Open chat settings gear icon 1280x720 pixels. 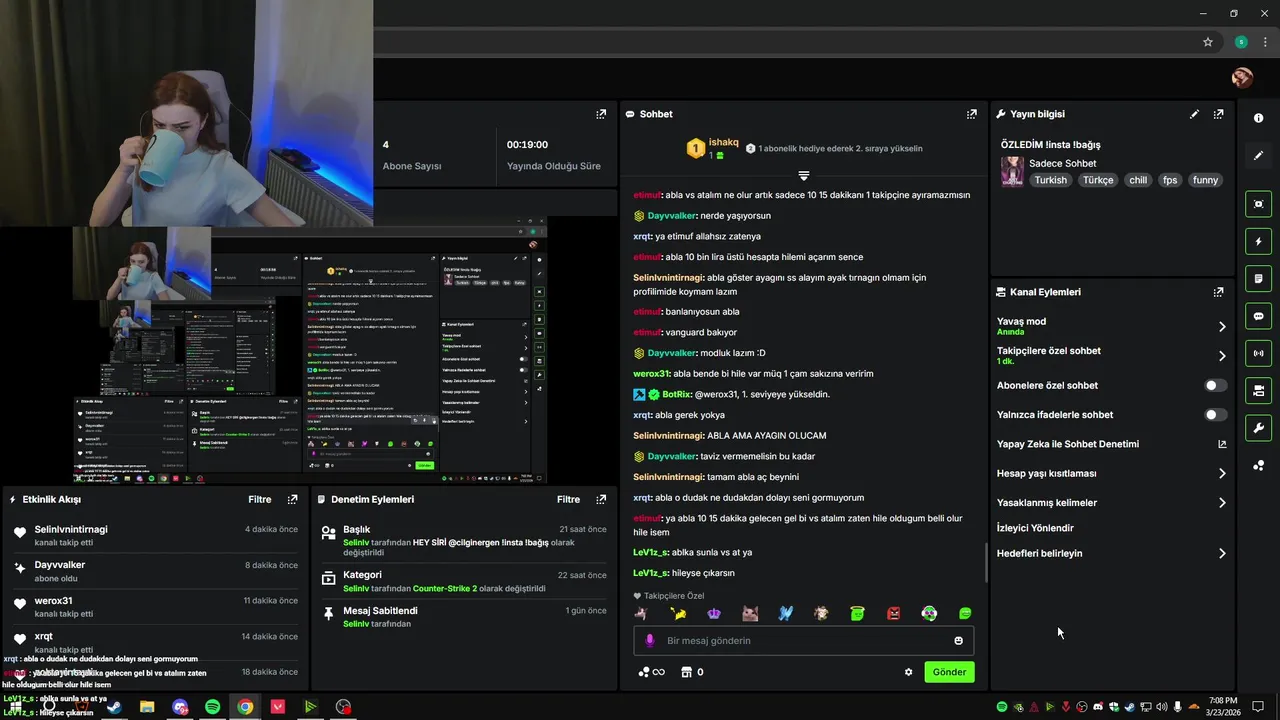tap(908, 672)
